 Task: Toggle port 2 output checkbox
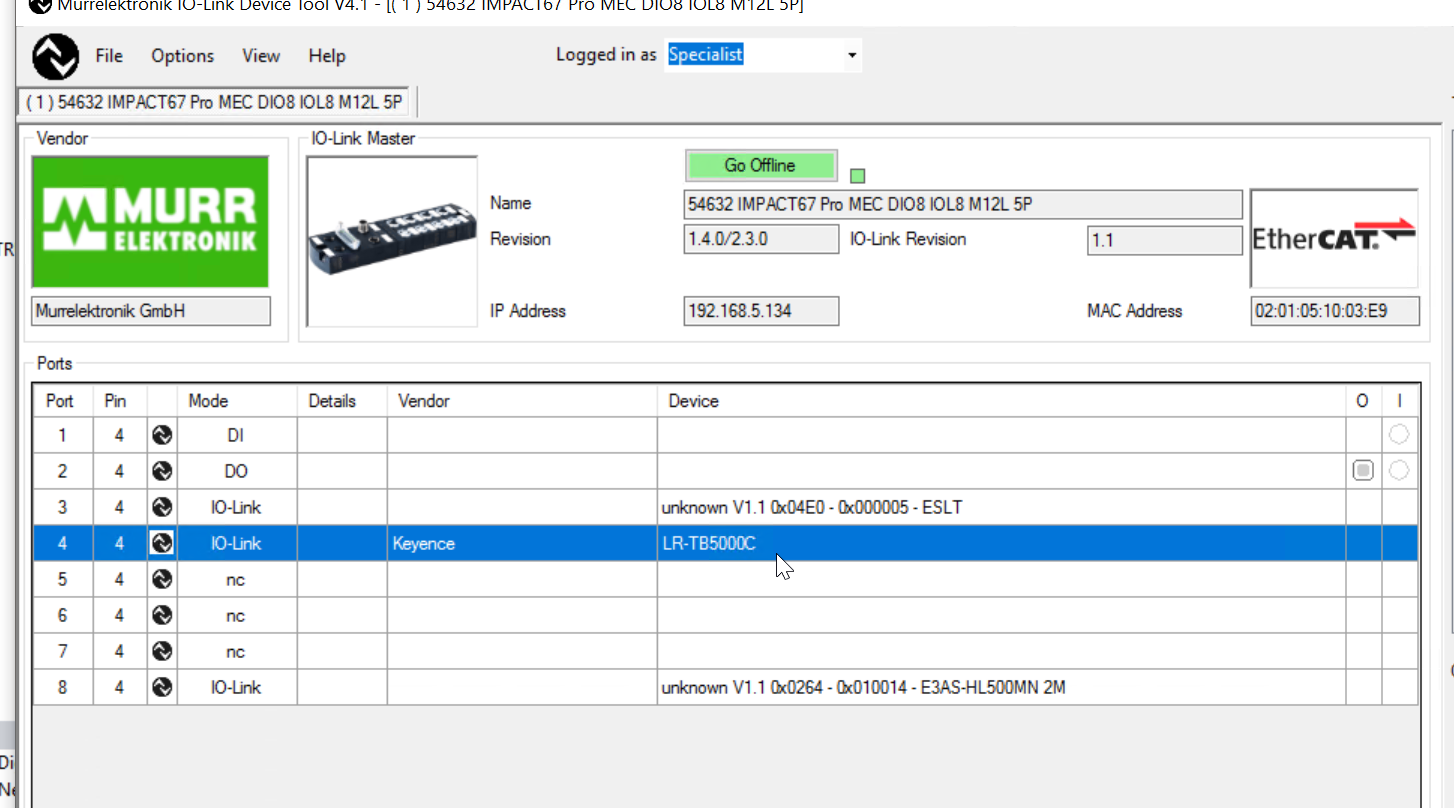[1363, 470]
